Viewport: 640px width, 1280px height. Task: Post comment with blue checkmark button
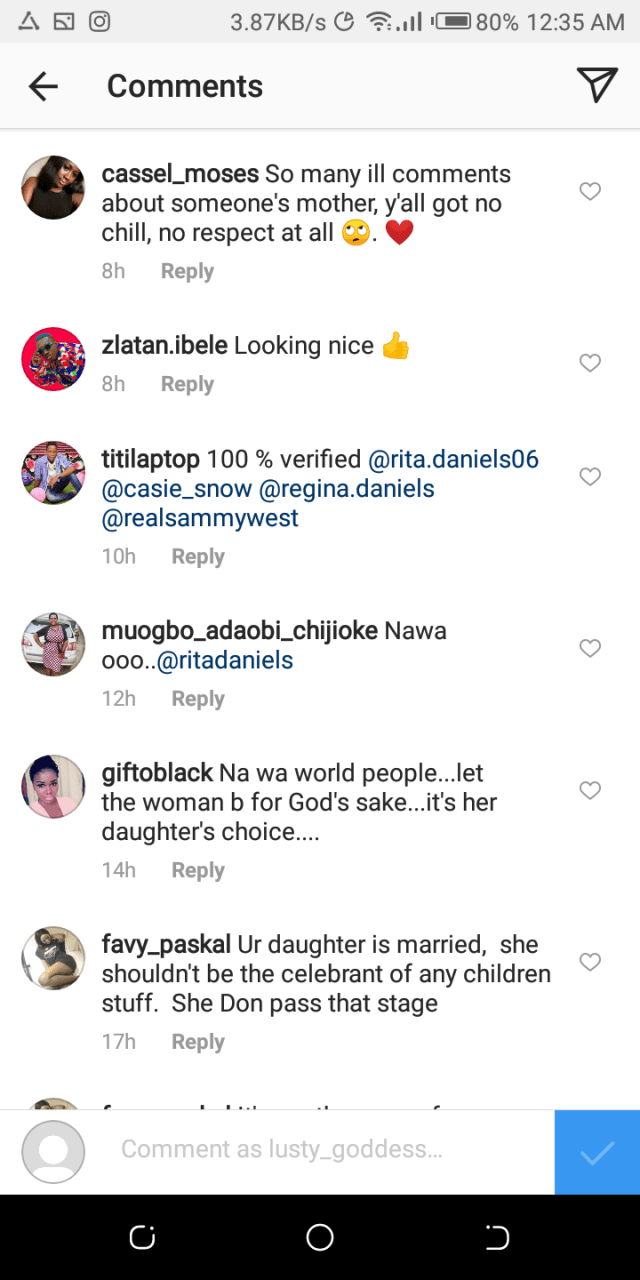(597, 1152)
